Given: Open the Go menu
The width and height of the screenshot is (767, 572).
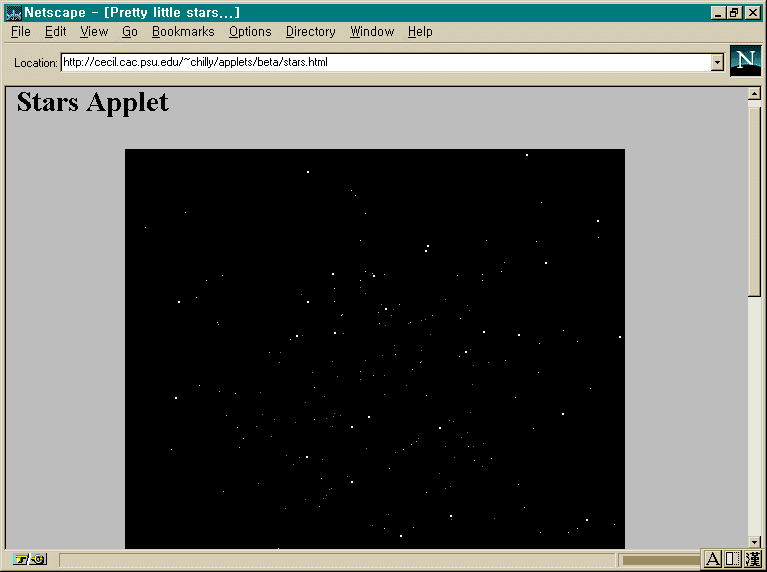Looking at the screenshot, I should coord(130,32).
